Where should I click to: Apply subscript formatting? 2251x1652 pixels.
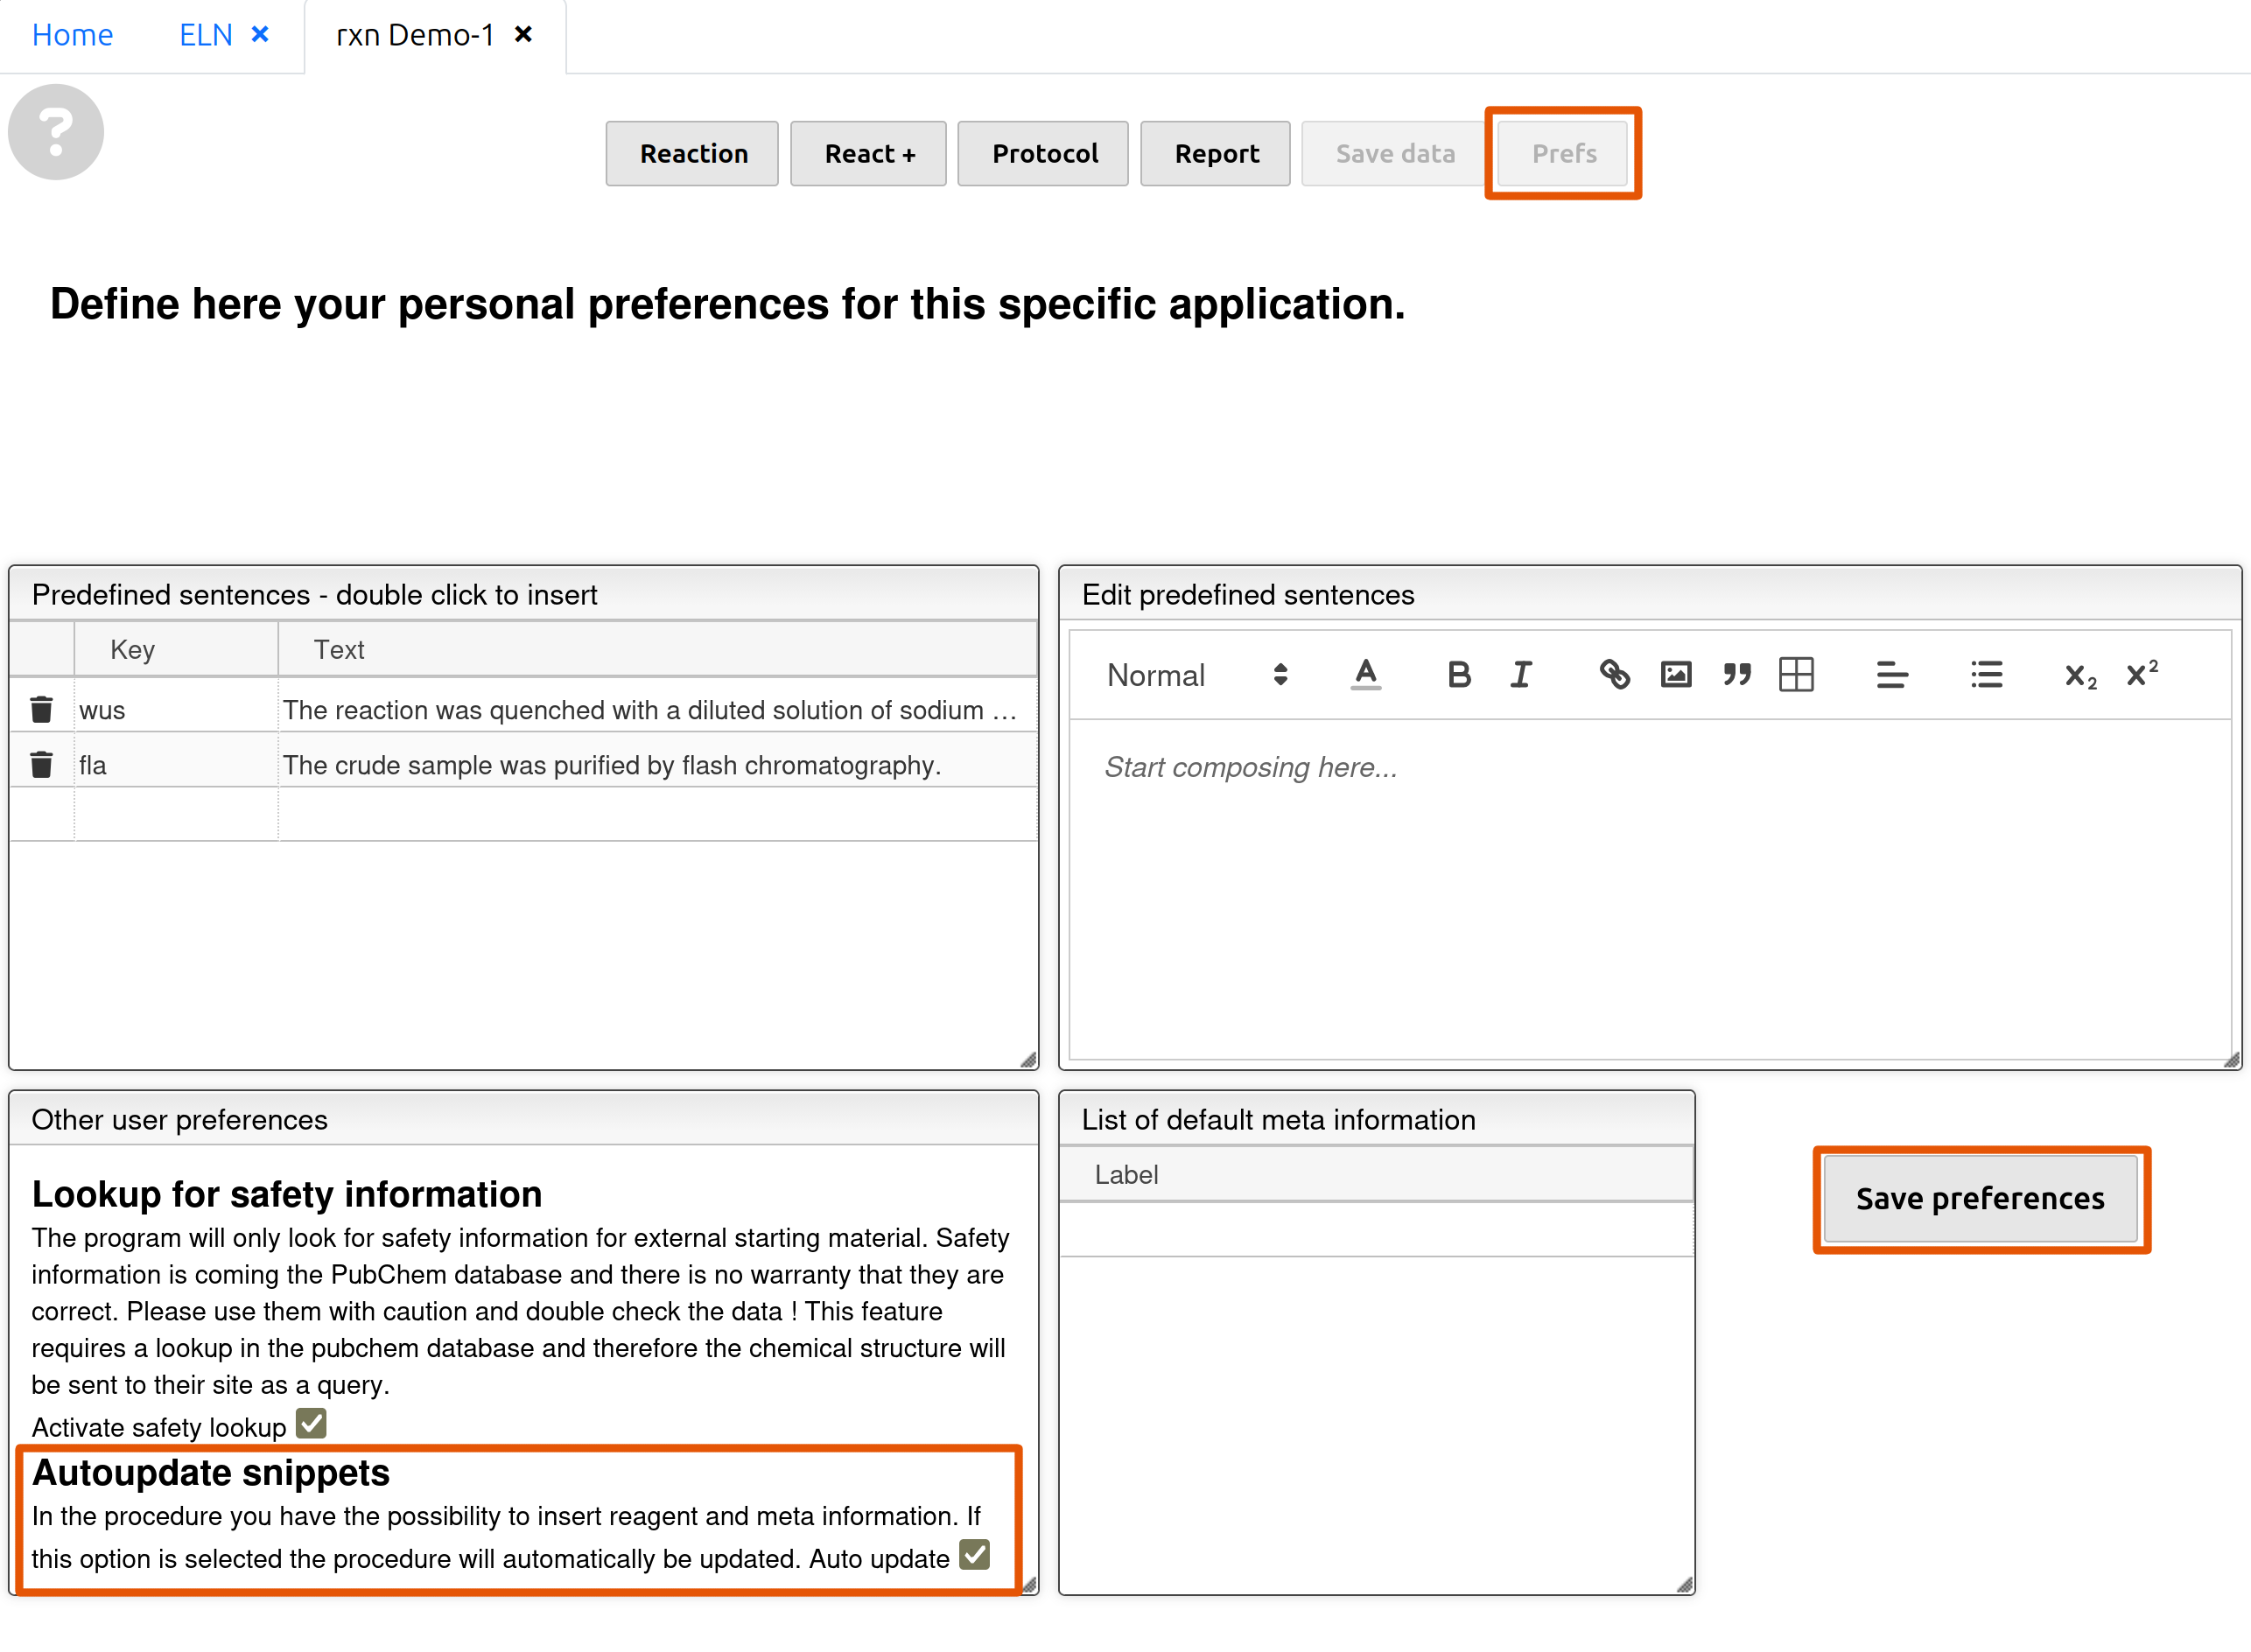click(2081, 677)
